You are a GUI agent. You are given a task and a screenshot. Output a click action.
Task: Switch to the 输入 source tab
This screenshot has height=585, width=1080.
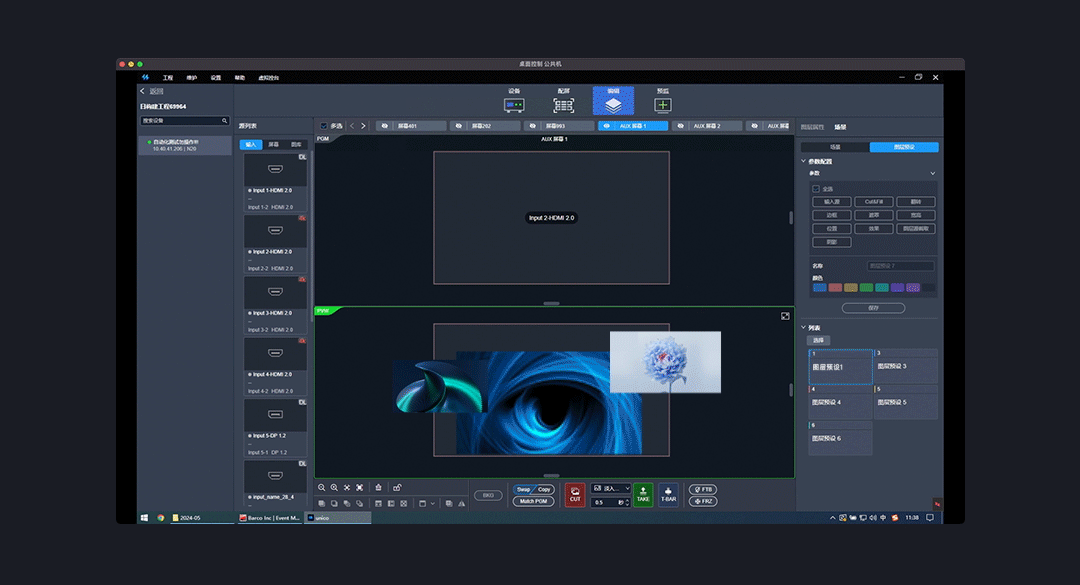(x=251, y=145)
